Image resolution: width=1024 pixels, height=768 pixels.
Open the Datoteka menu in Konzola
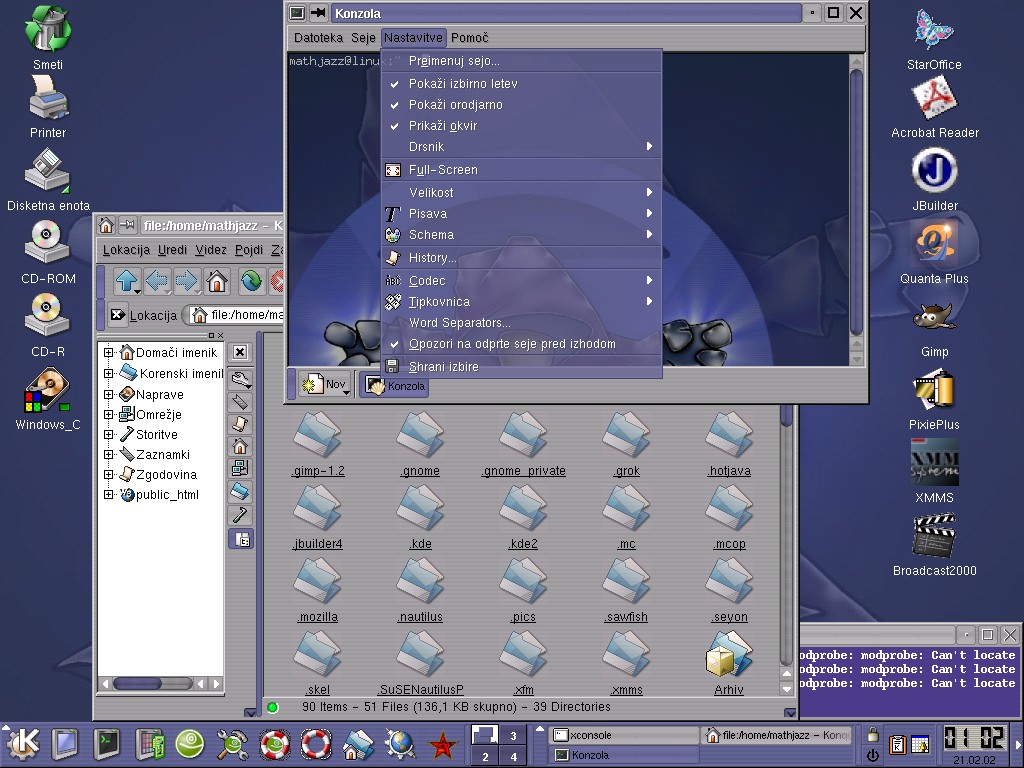318,38
